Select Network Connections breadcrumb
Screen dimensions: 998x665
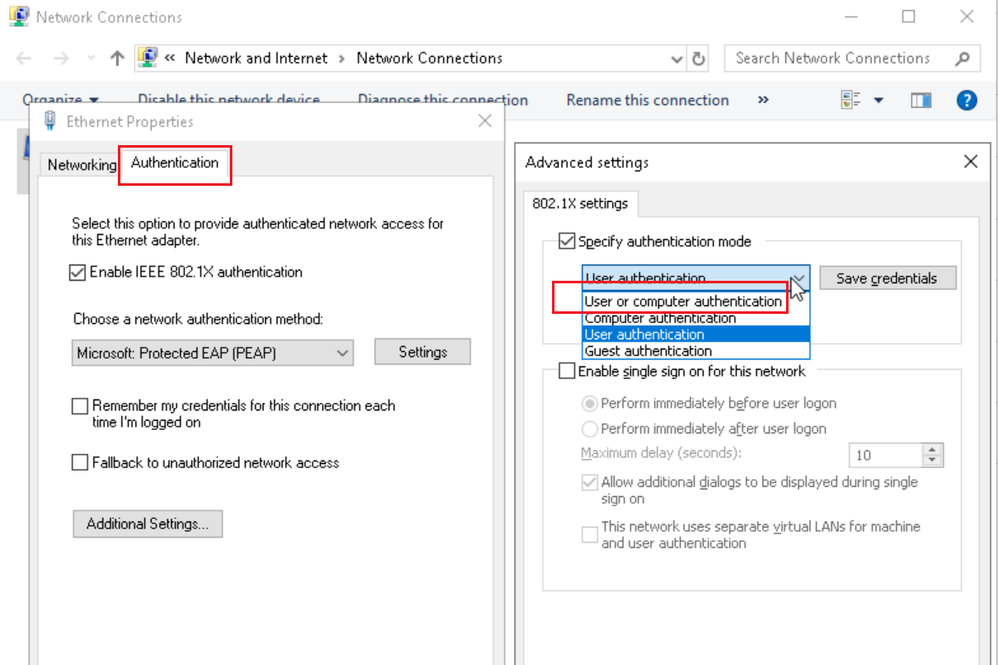coord(429,59)
